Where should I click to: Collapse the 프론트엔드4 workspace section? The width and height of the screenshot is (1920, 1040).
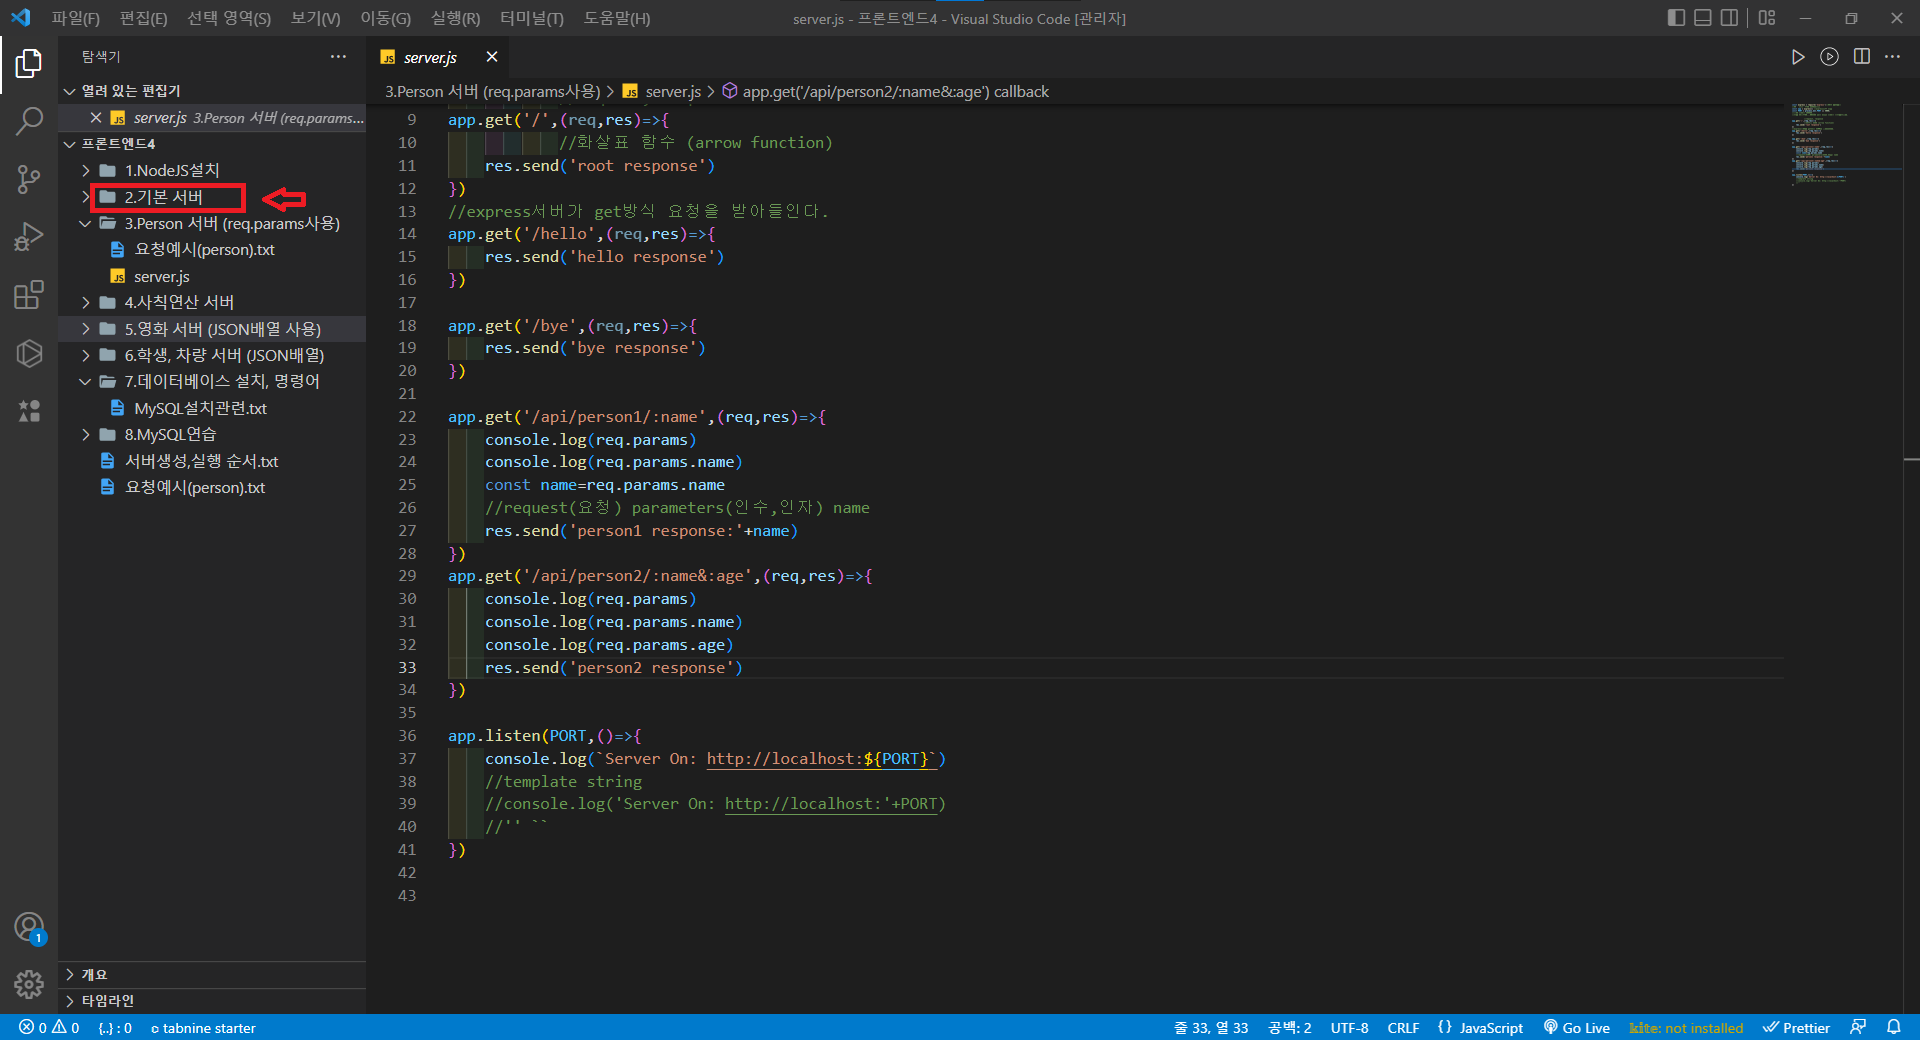pos(212,144)
